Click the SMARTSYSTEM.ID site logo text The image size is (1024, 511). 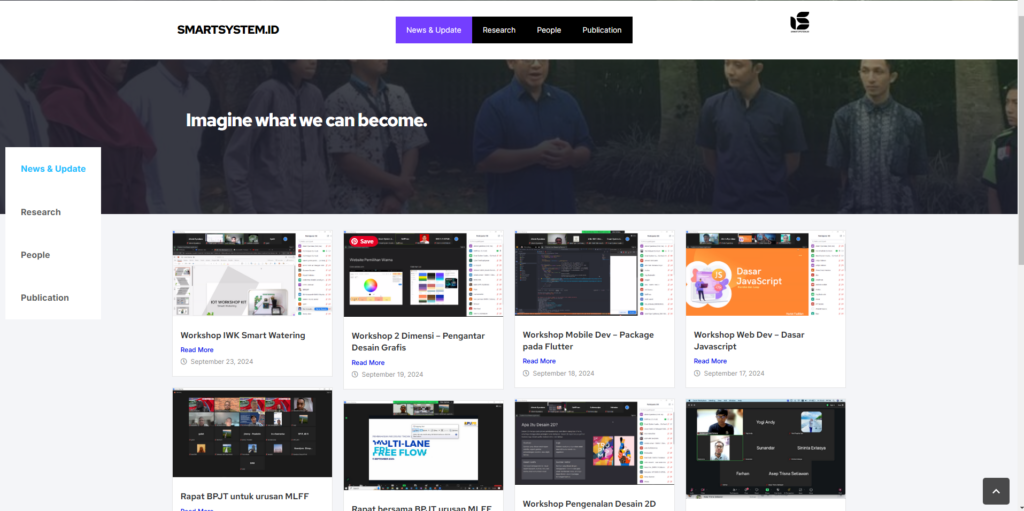(x=228, y=30)
